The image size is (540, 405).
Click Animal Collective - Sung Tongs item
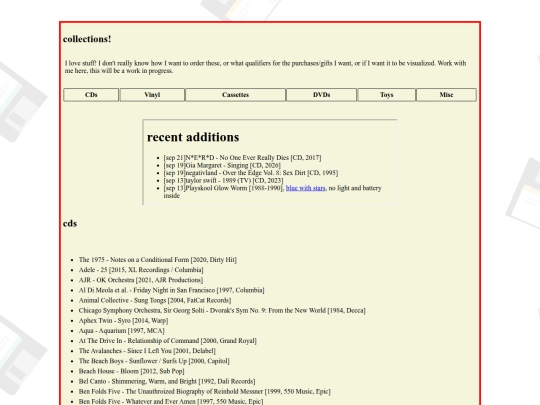tap(155, 300)
